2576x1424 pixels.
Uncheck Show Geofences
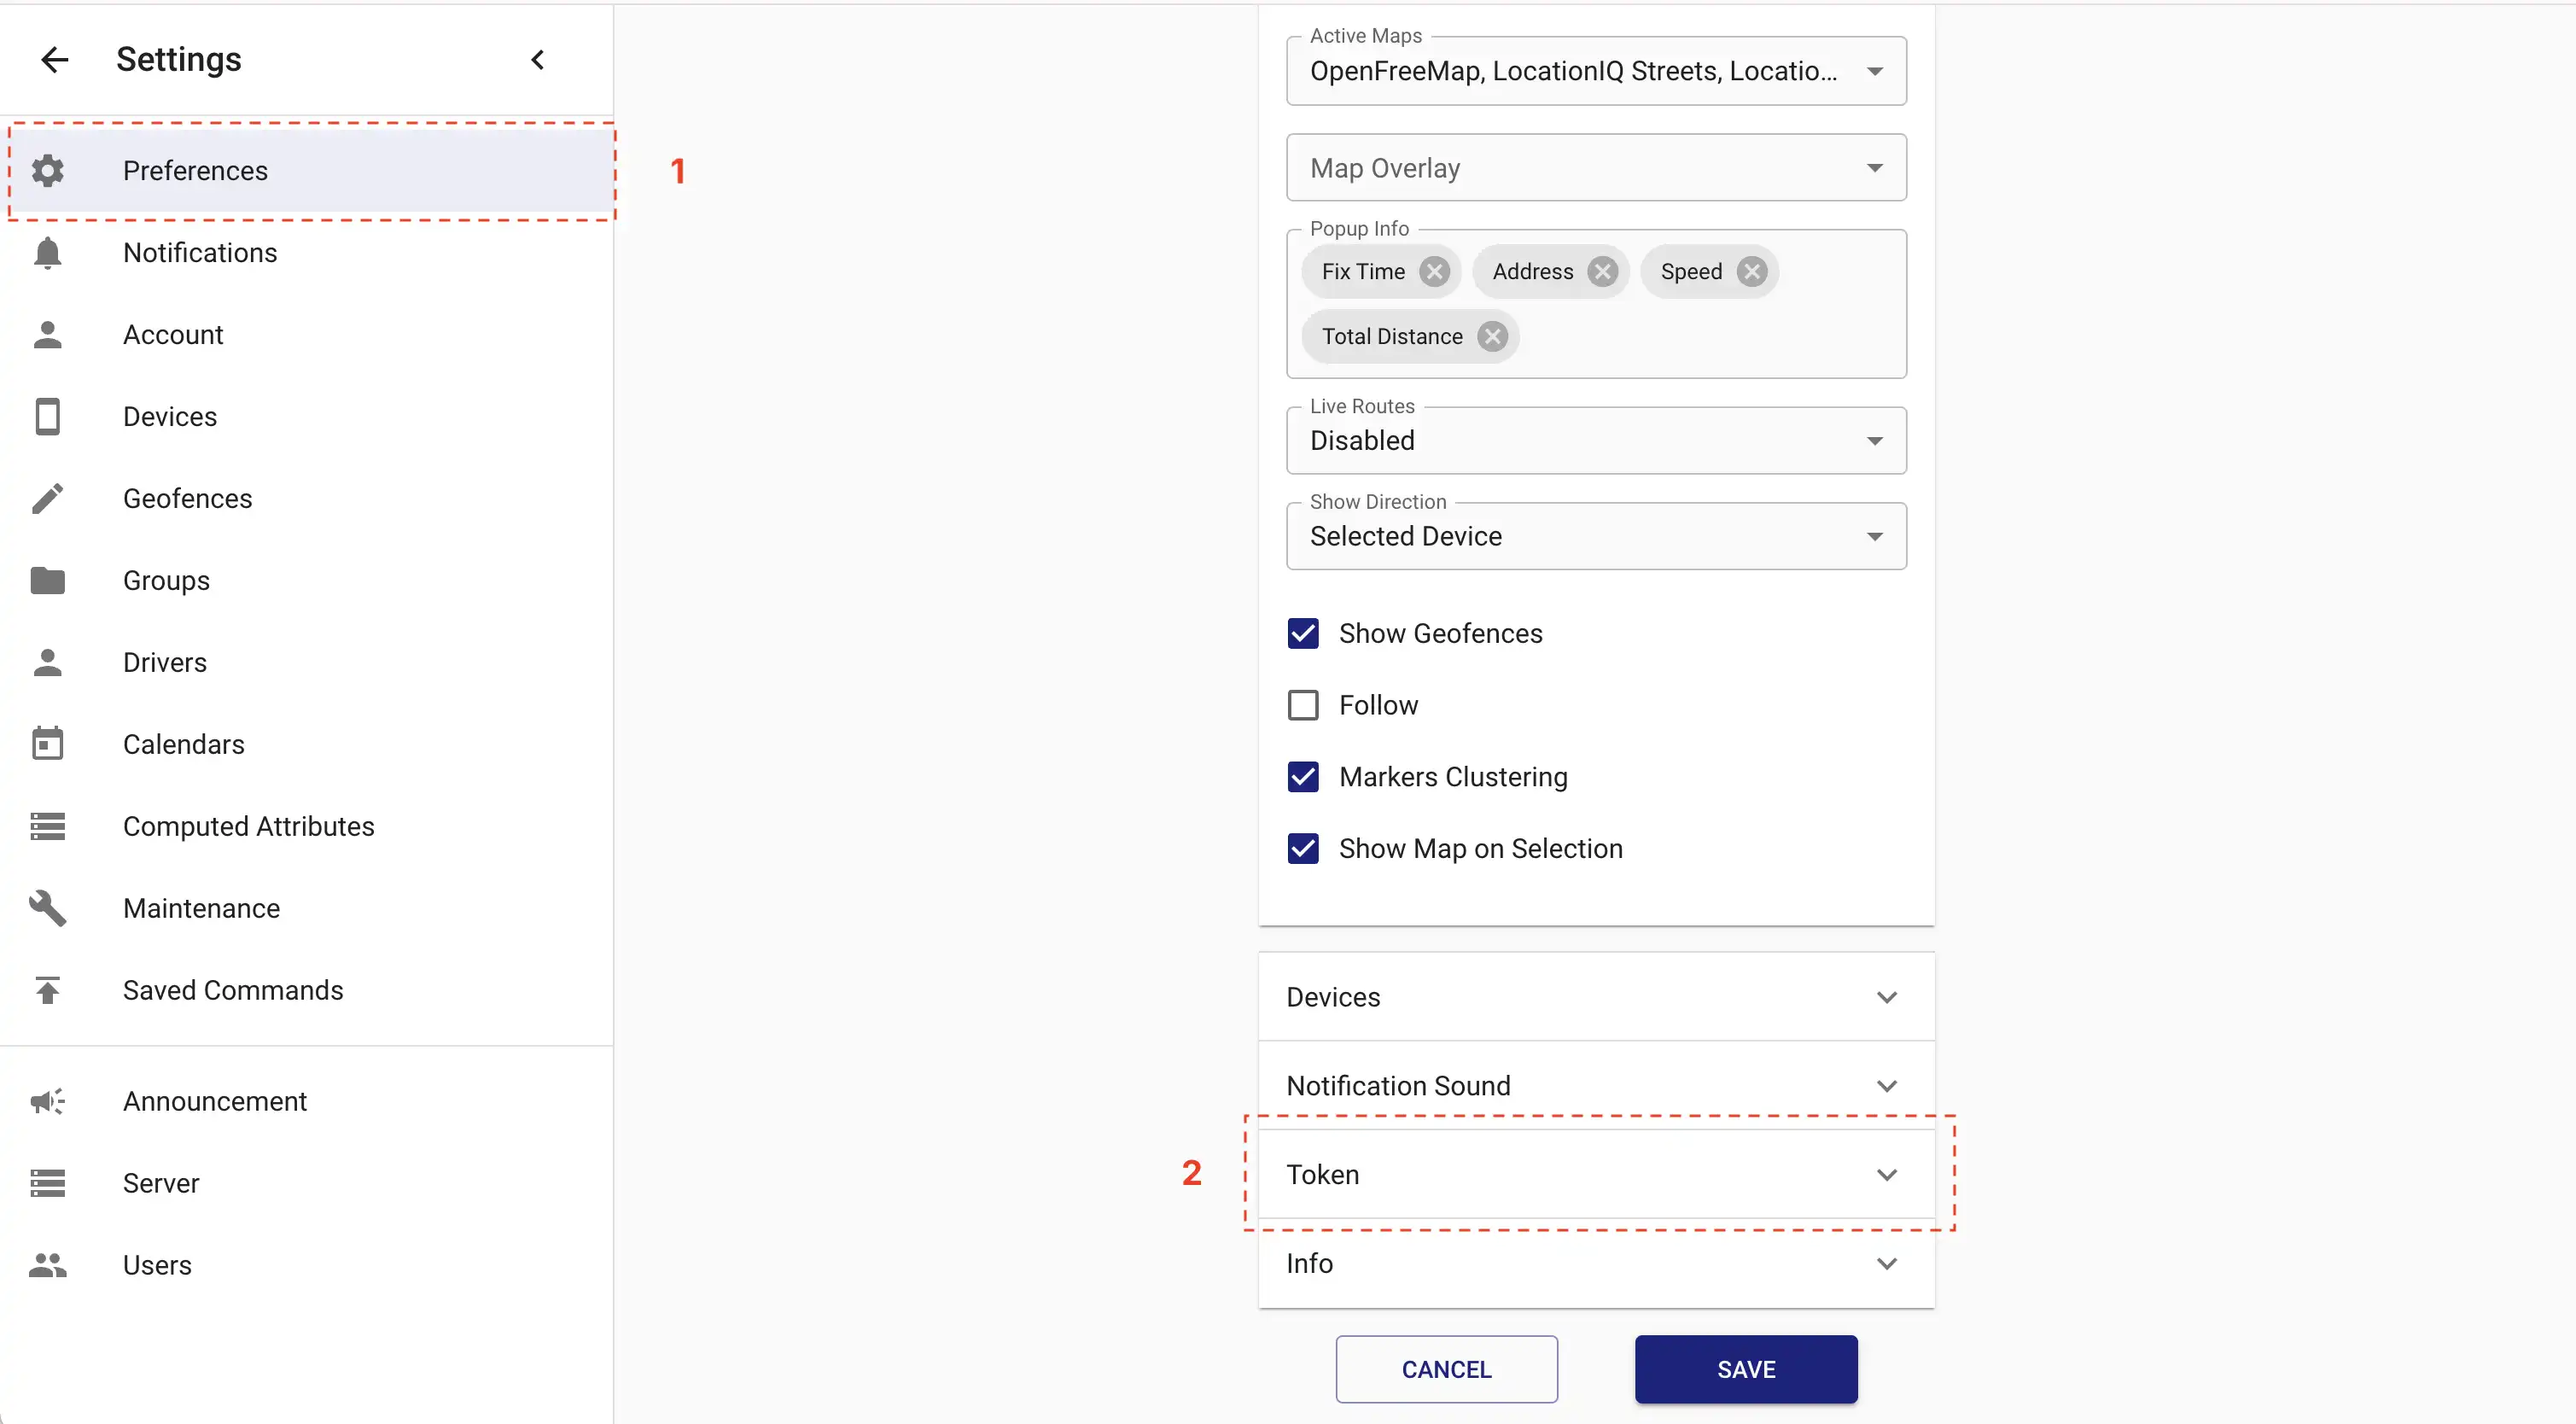point(1303,633)
